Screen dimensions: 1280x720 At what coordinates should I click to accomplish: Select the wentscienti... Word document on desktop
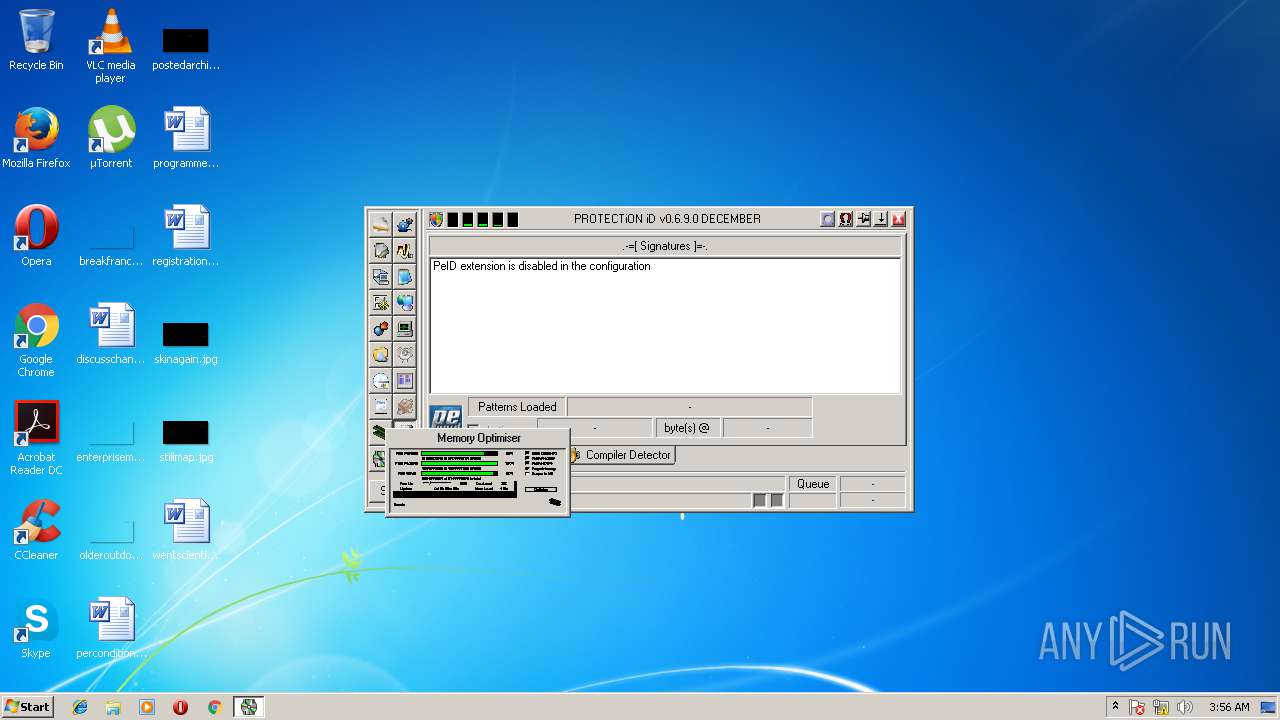[186, 530]
